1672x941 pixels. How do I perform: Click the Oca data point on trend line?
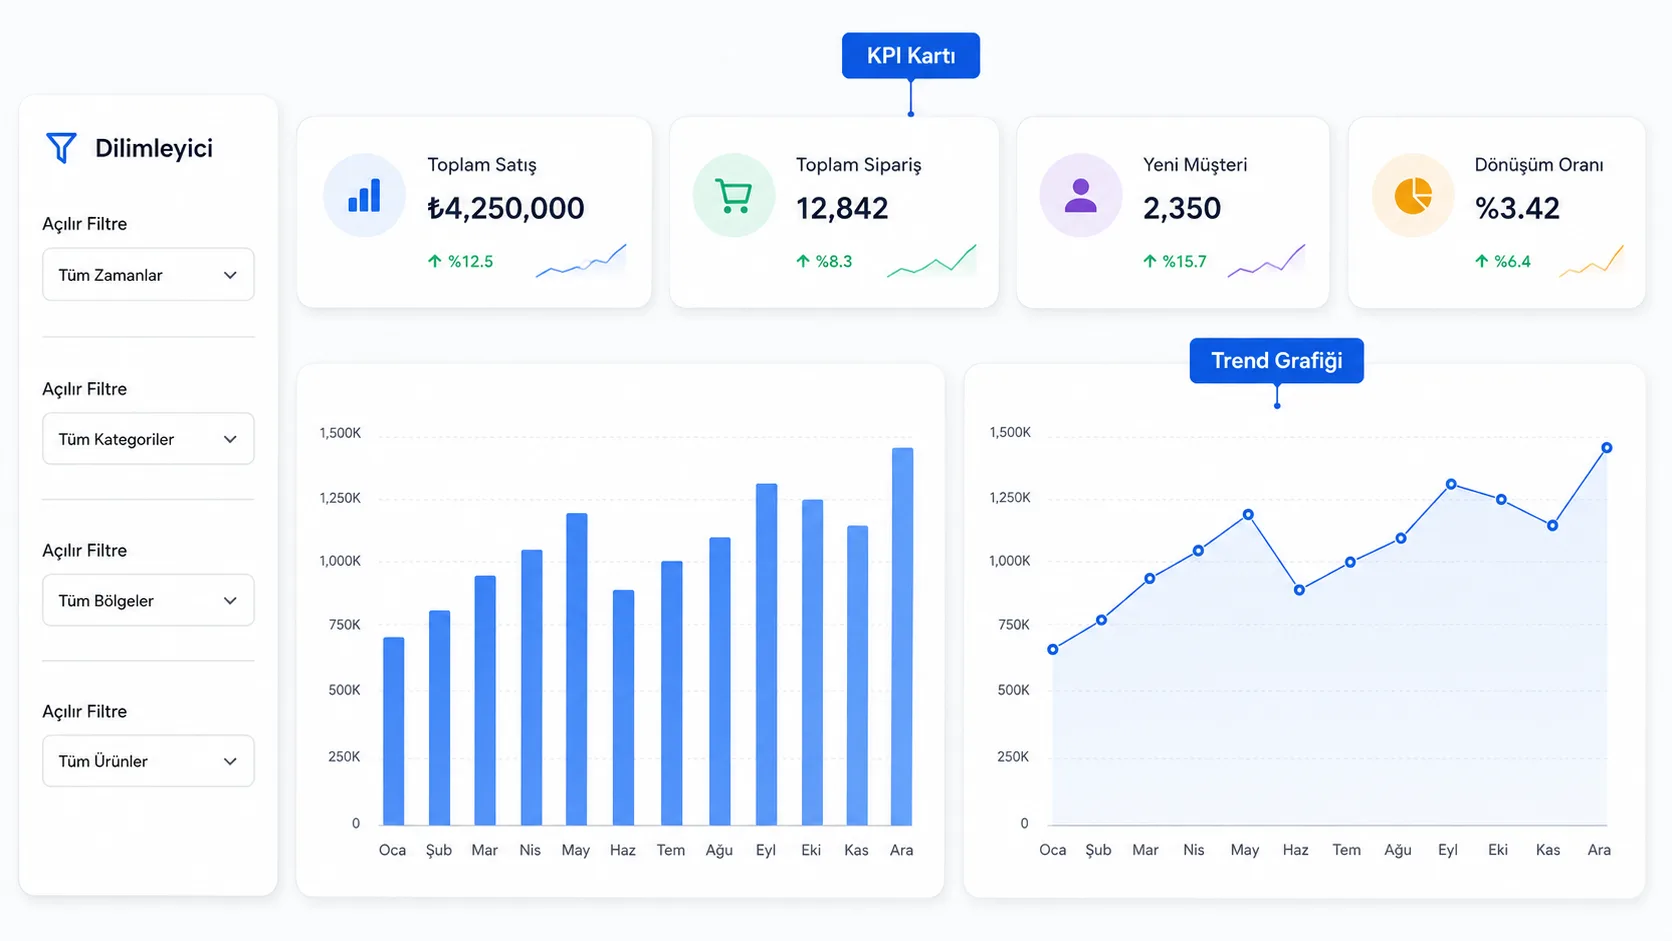(x=1052, y=650)
